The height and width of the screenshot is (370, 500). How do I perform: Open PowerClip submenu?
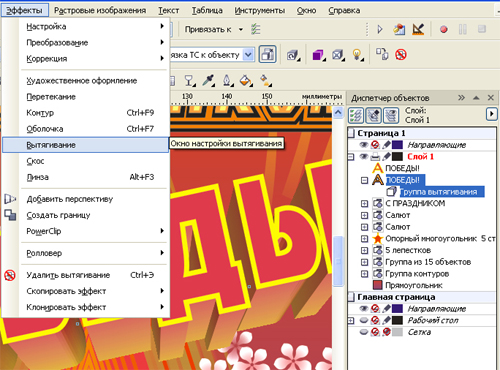(x=85, y=231)
